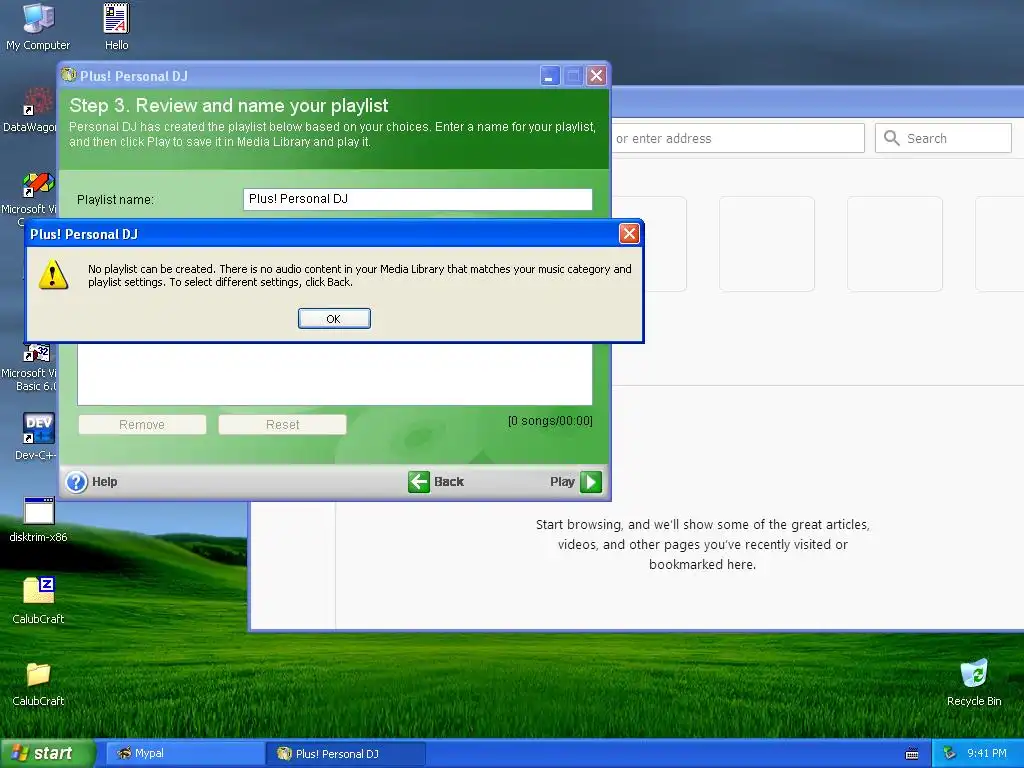Click the Help question mark icon

click(76, 482)
